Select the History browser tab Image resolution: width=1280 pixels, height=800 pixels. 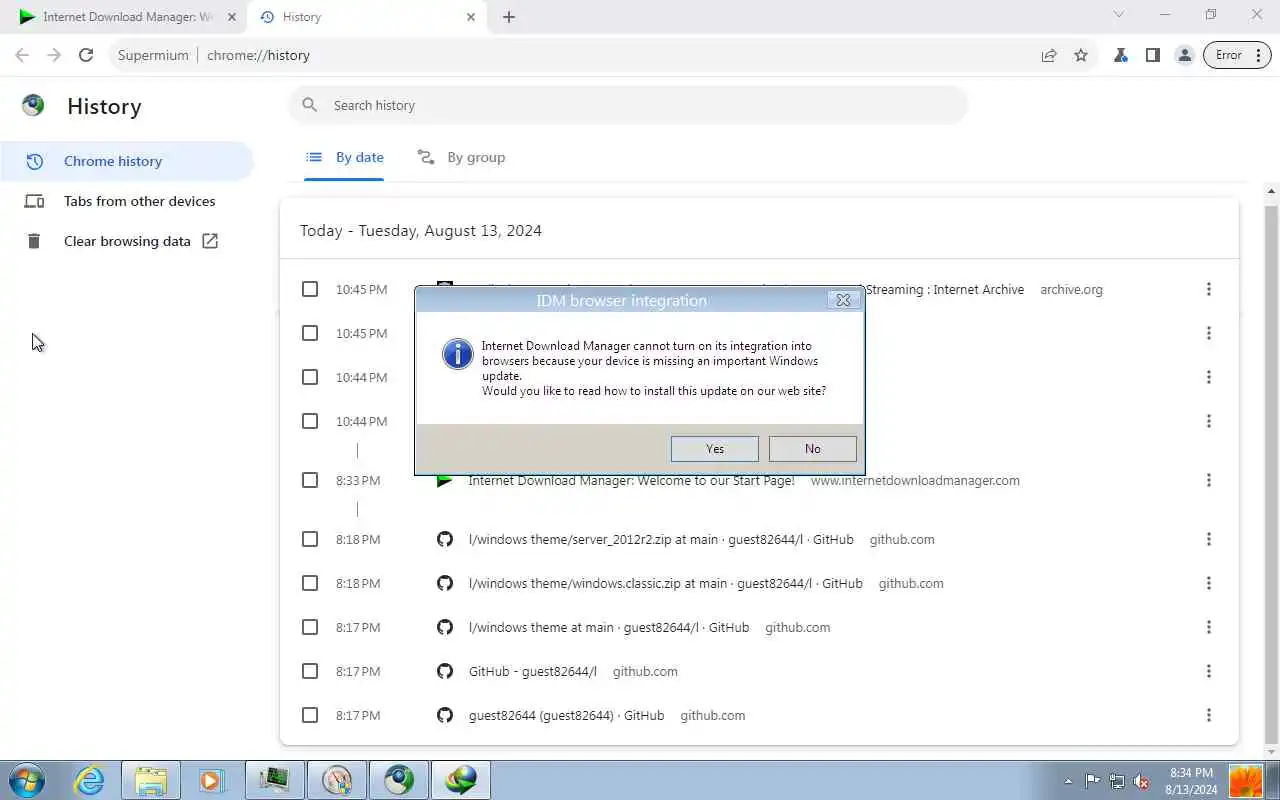point(365,17)
